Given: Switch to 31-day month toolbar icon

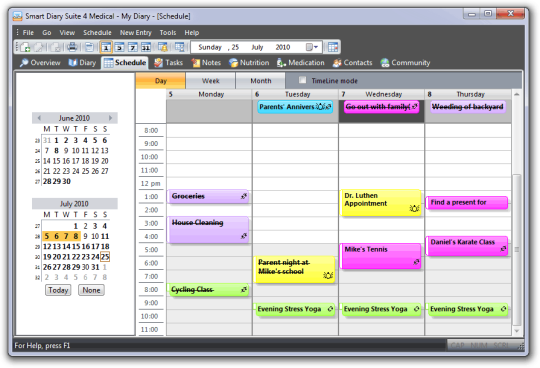Looking at the screenshot, I should point(146,47).
